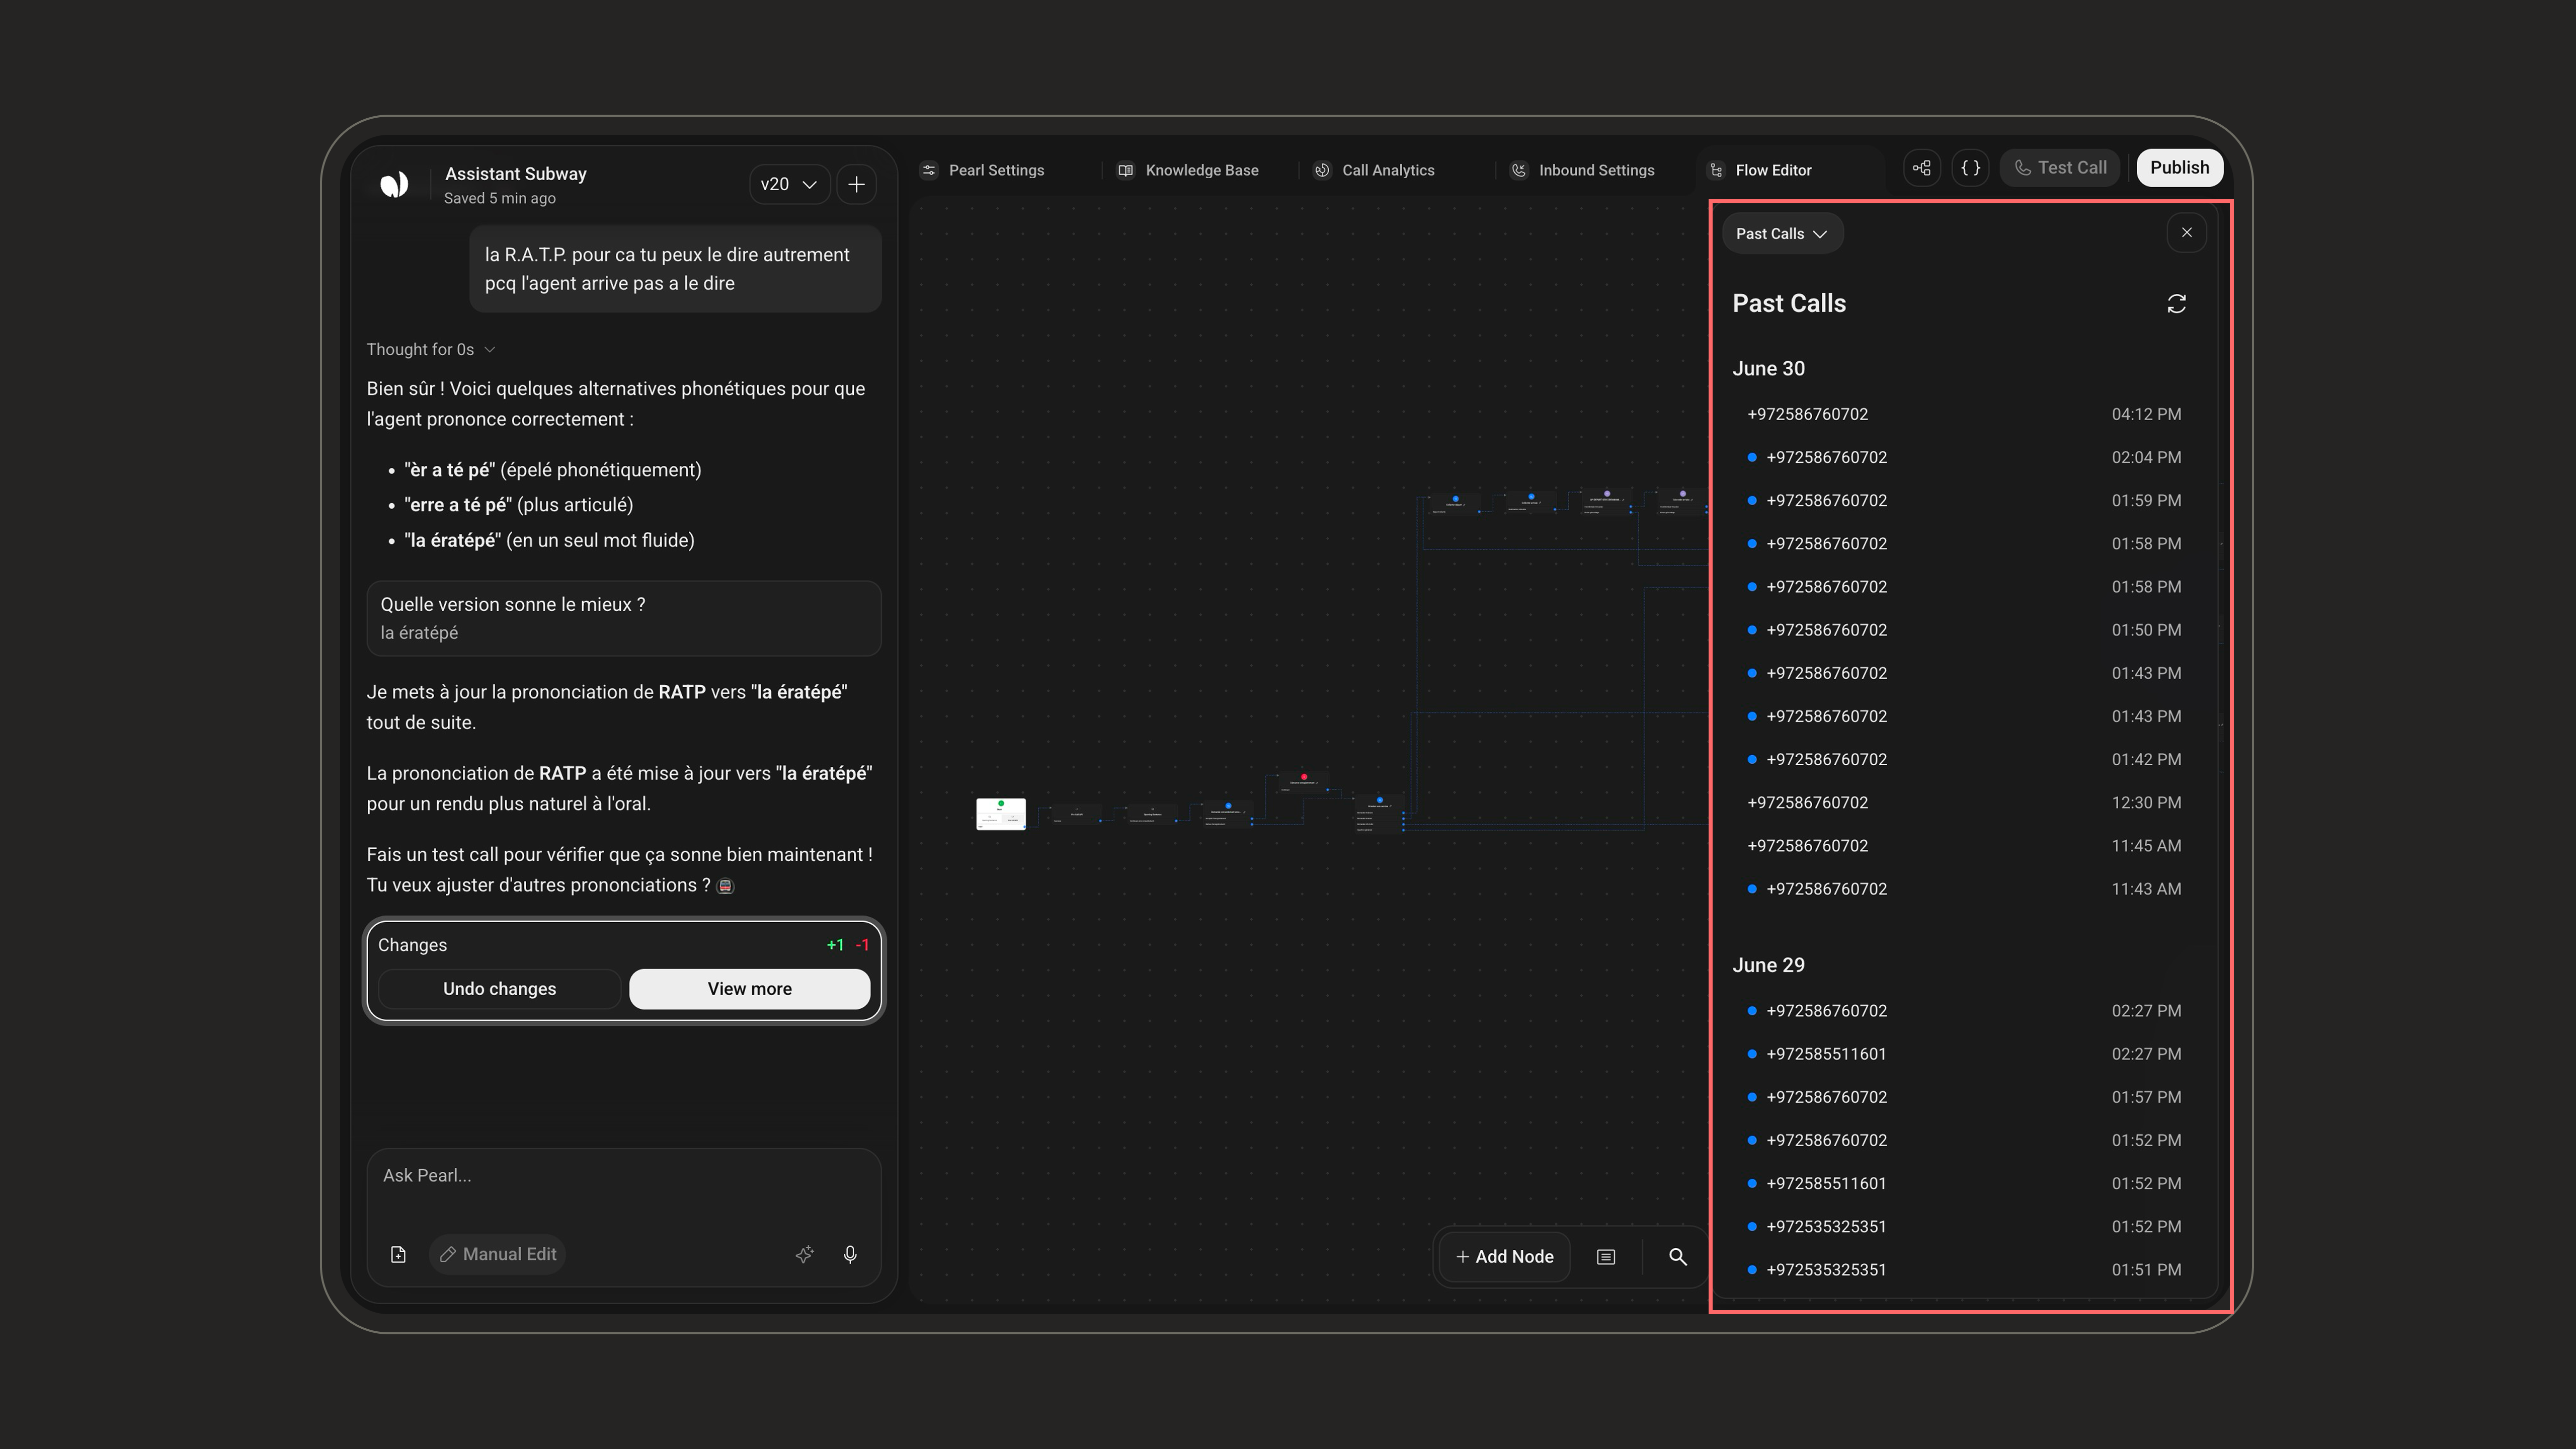2576x1449 pixels.
Task: Open the June 30 call at 02:04 PM
Action: coord(1964,457)
